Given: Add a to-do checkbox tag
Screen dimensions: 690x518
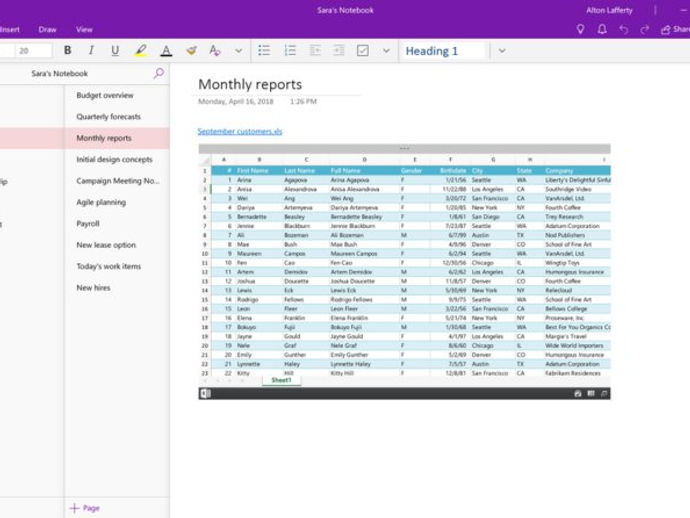Looking at the screenshot, I should tap(363, 51).
